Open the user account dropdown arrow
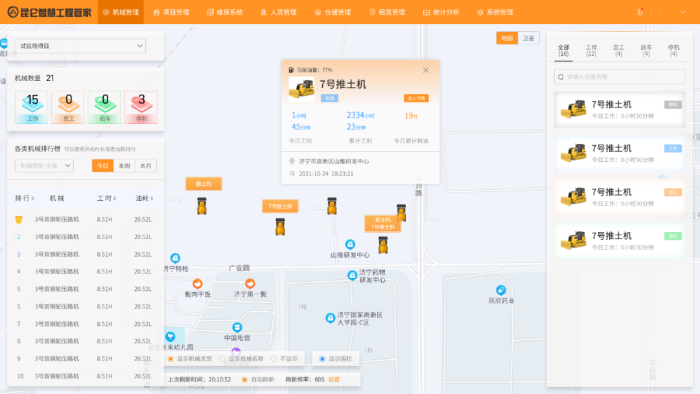 683,12
